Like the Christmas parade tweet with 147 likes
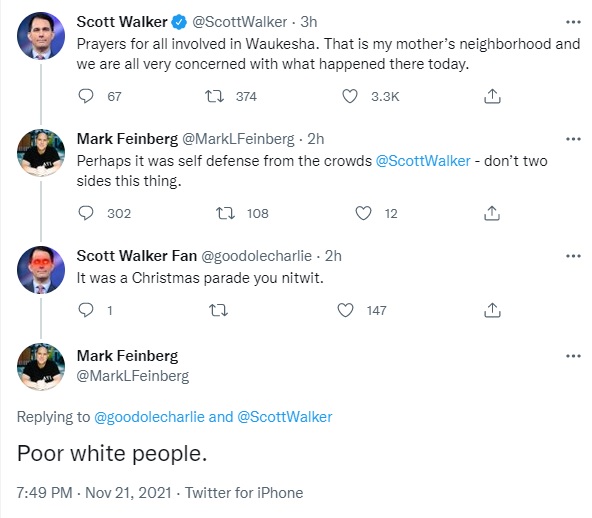The width and height of the screenshot is (592, 518). (x=345, y=310)
